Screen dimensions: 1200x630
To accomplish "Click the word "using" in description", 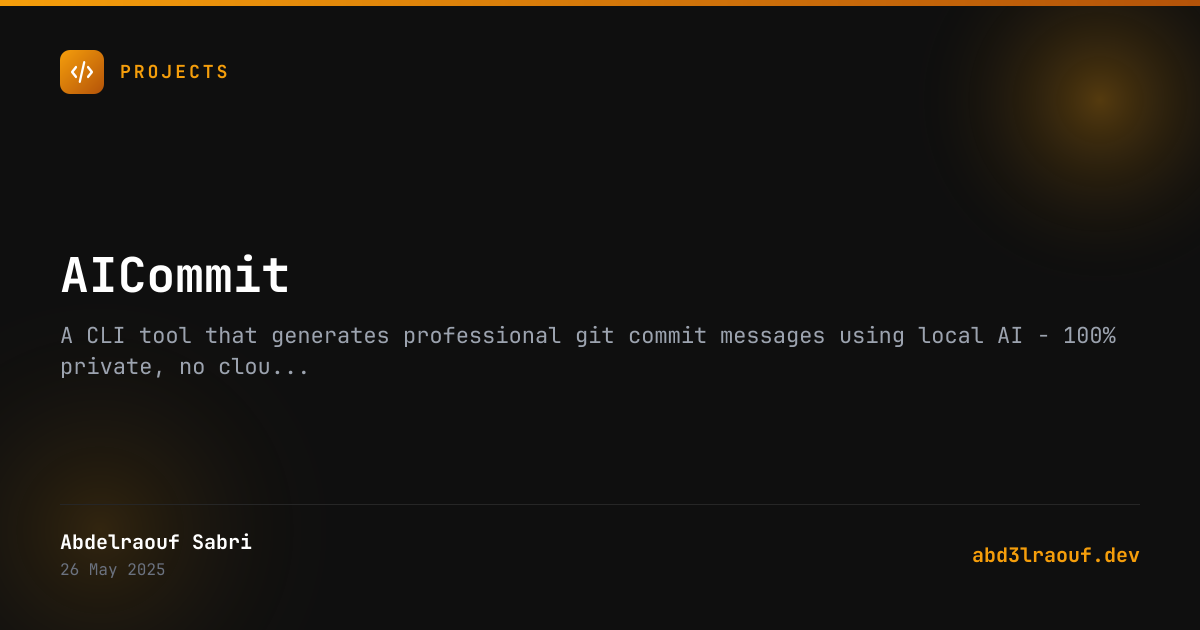I will 871,336.
